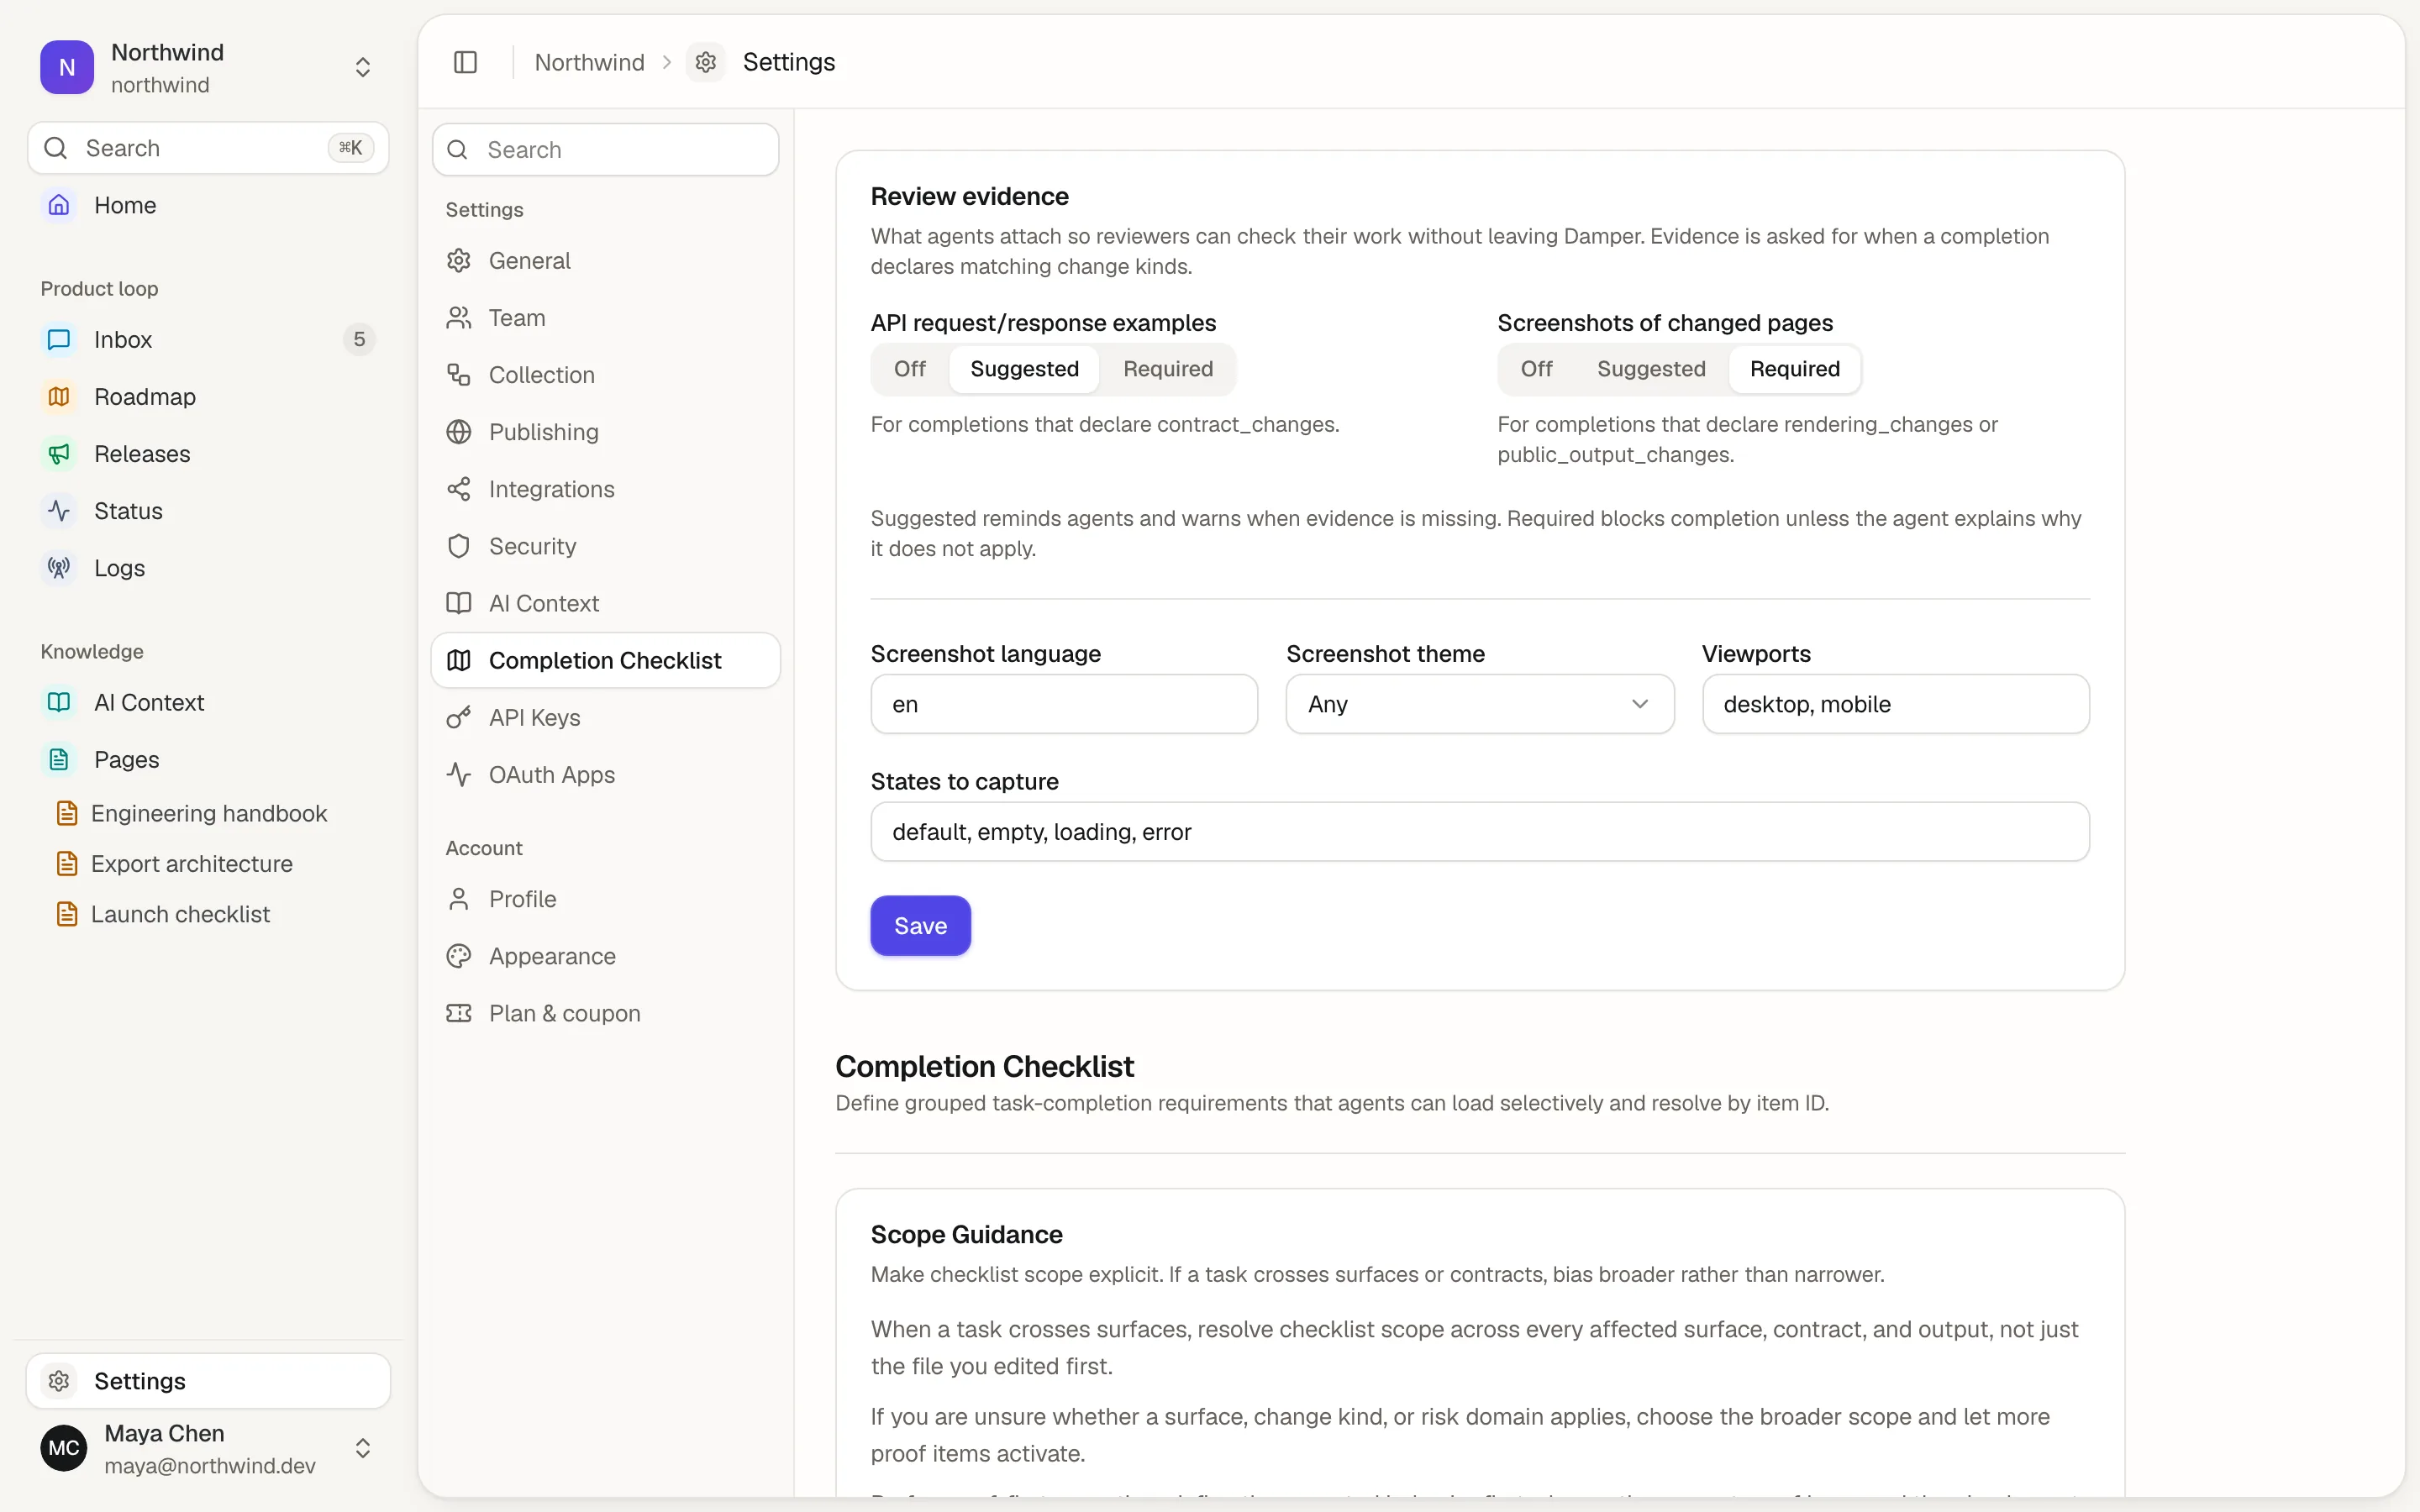The height and width of the screenshot is (1512, 2420).
Task: Open OAuth Apps settings section
Action: click(605, 774)
